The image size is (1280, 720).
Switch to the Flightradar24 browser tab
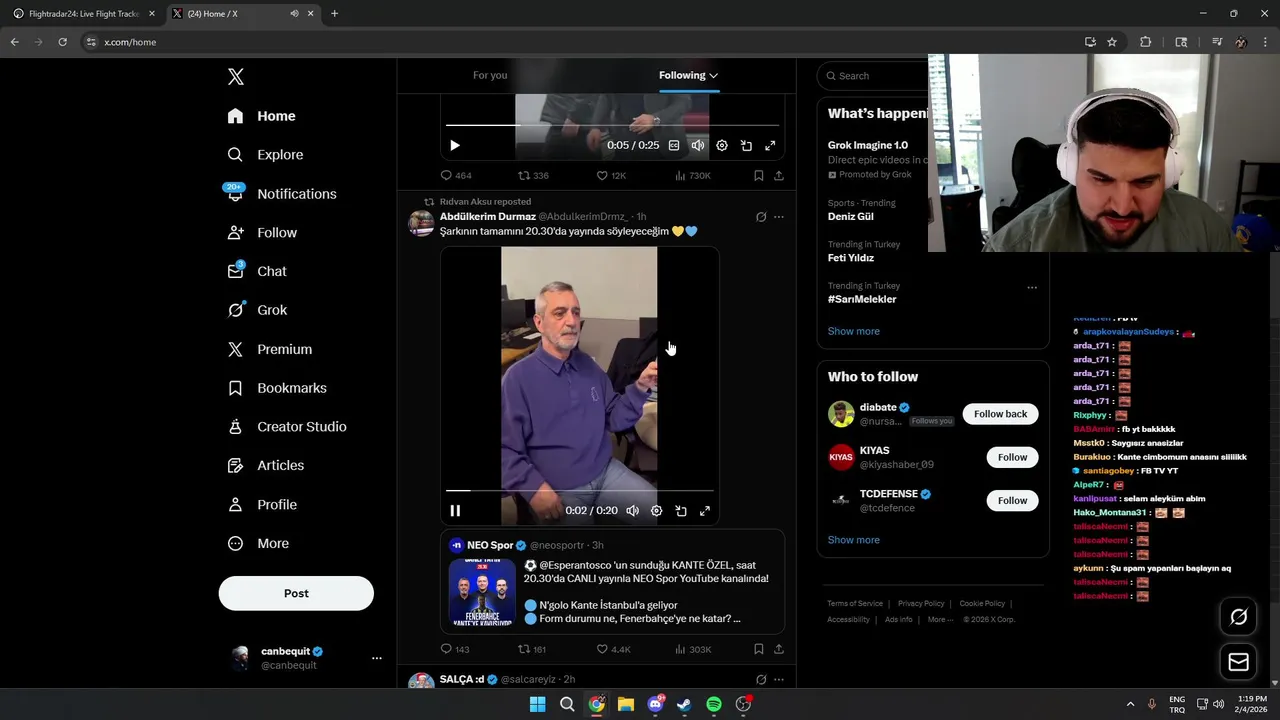(x=83, y=14)
